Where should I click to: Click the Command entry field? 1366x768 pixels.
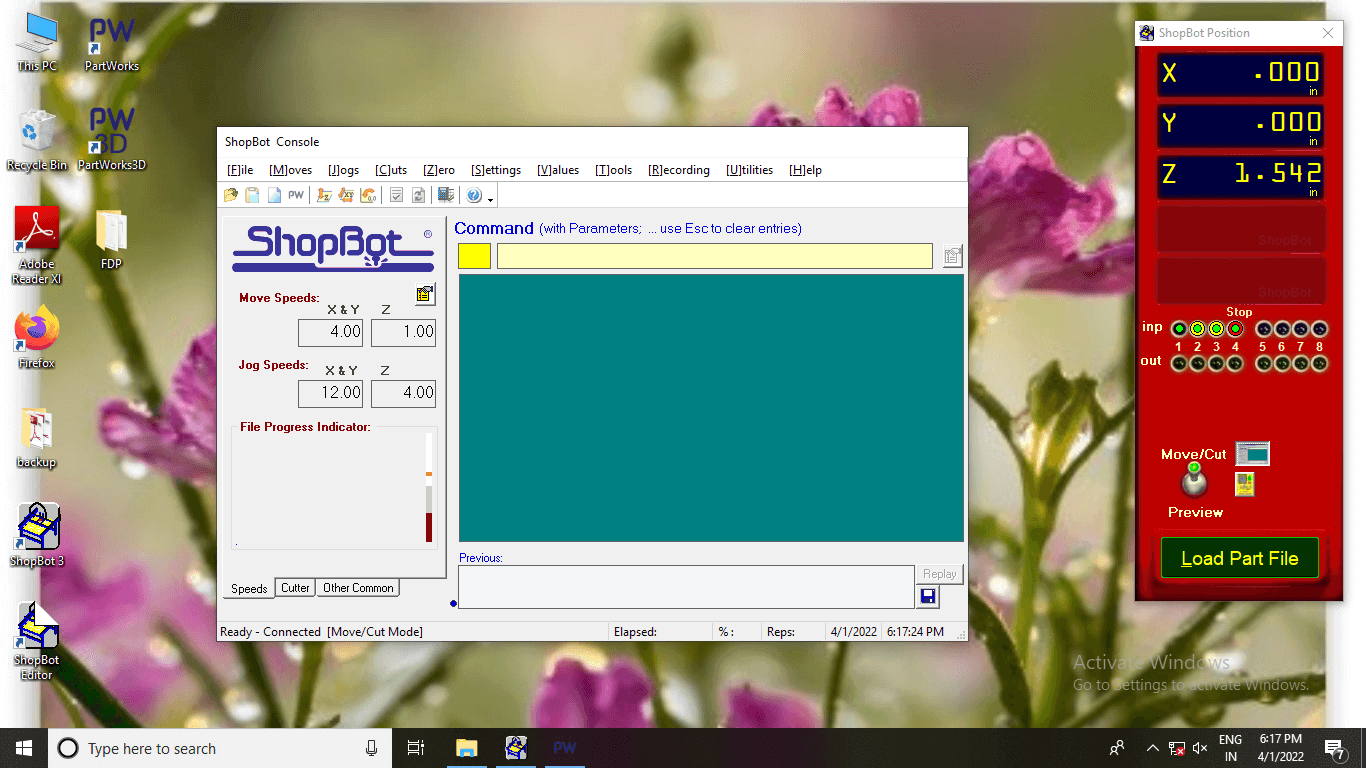715,256
